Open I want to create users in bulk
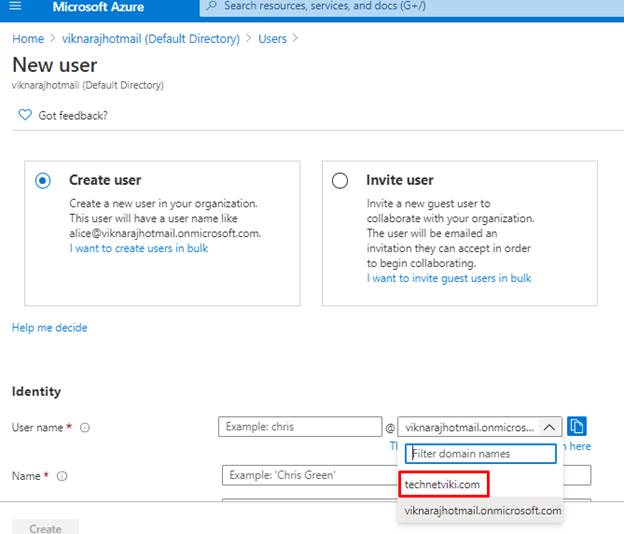The height and width of the screenshot is (534, 624). tap(138, 248)
